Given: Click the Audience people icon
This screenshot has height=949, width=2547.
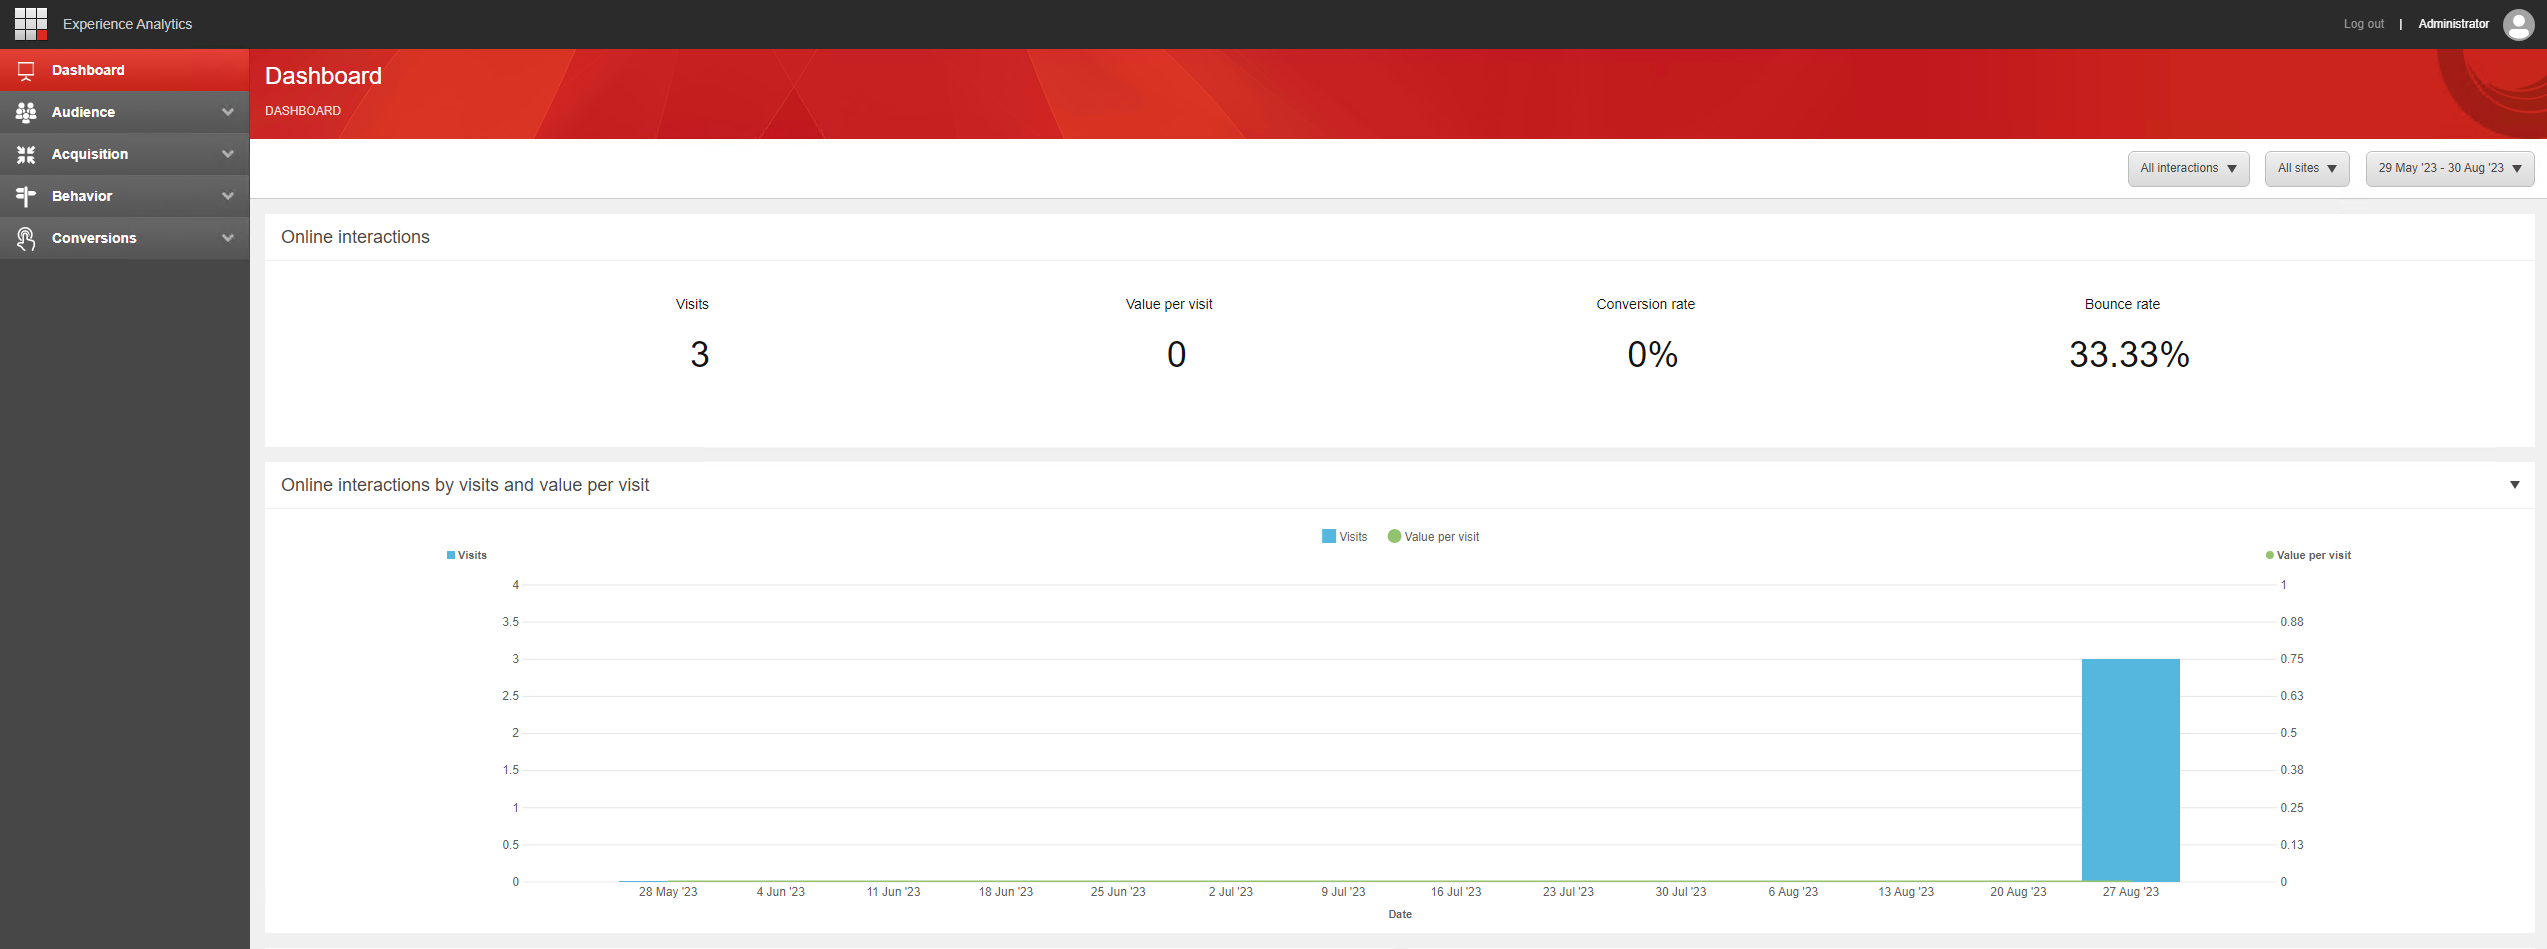Looking at the screenshot, I should (26, 113).
